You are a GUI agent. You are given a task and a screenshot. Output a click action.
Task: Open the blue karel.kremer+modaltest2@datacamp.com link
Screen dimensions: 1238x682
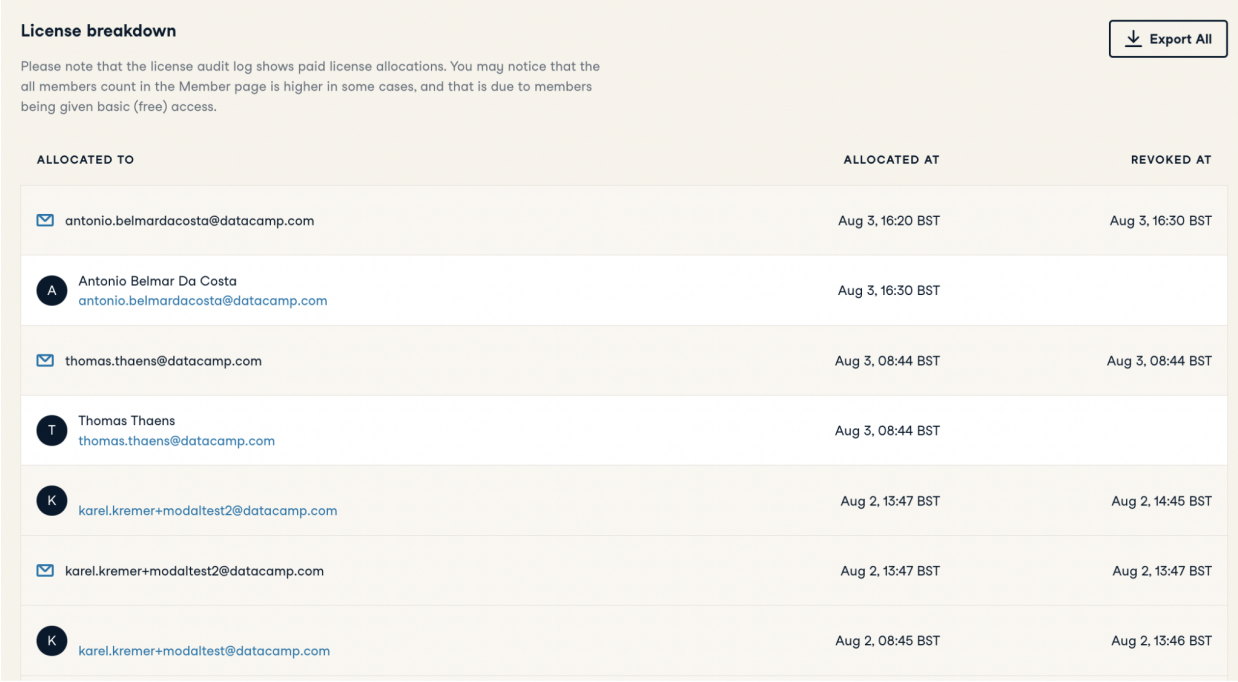click(208, 511)
